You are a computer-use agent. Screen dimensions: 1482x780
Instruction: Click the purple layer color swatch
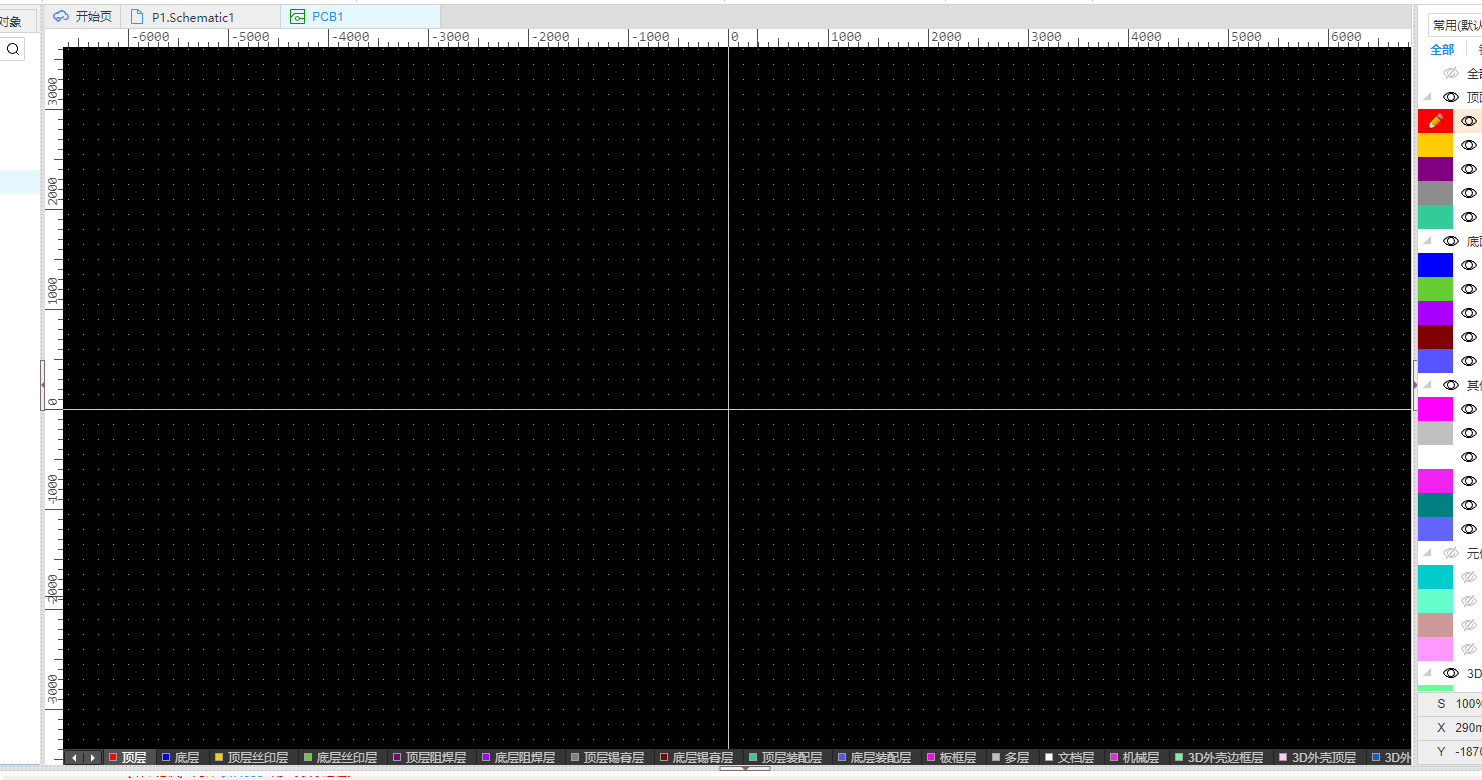1435,169
